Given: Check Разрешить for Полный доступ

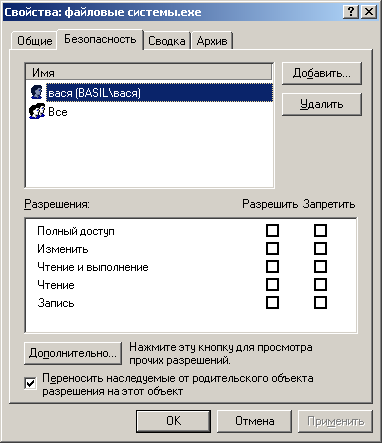Looking at the screenshot, I should pos(272,231).
